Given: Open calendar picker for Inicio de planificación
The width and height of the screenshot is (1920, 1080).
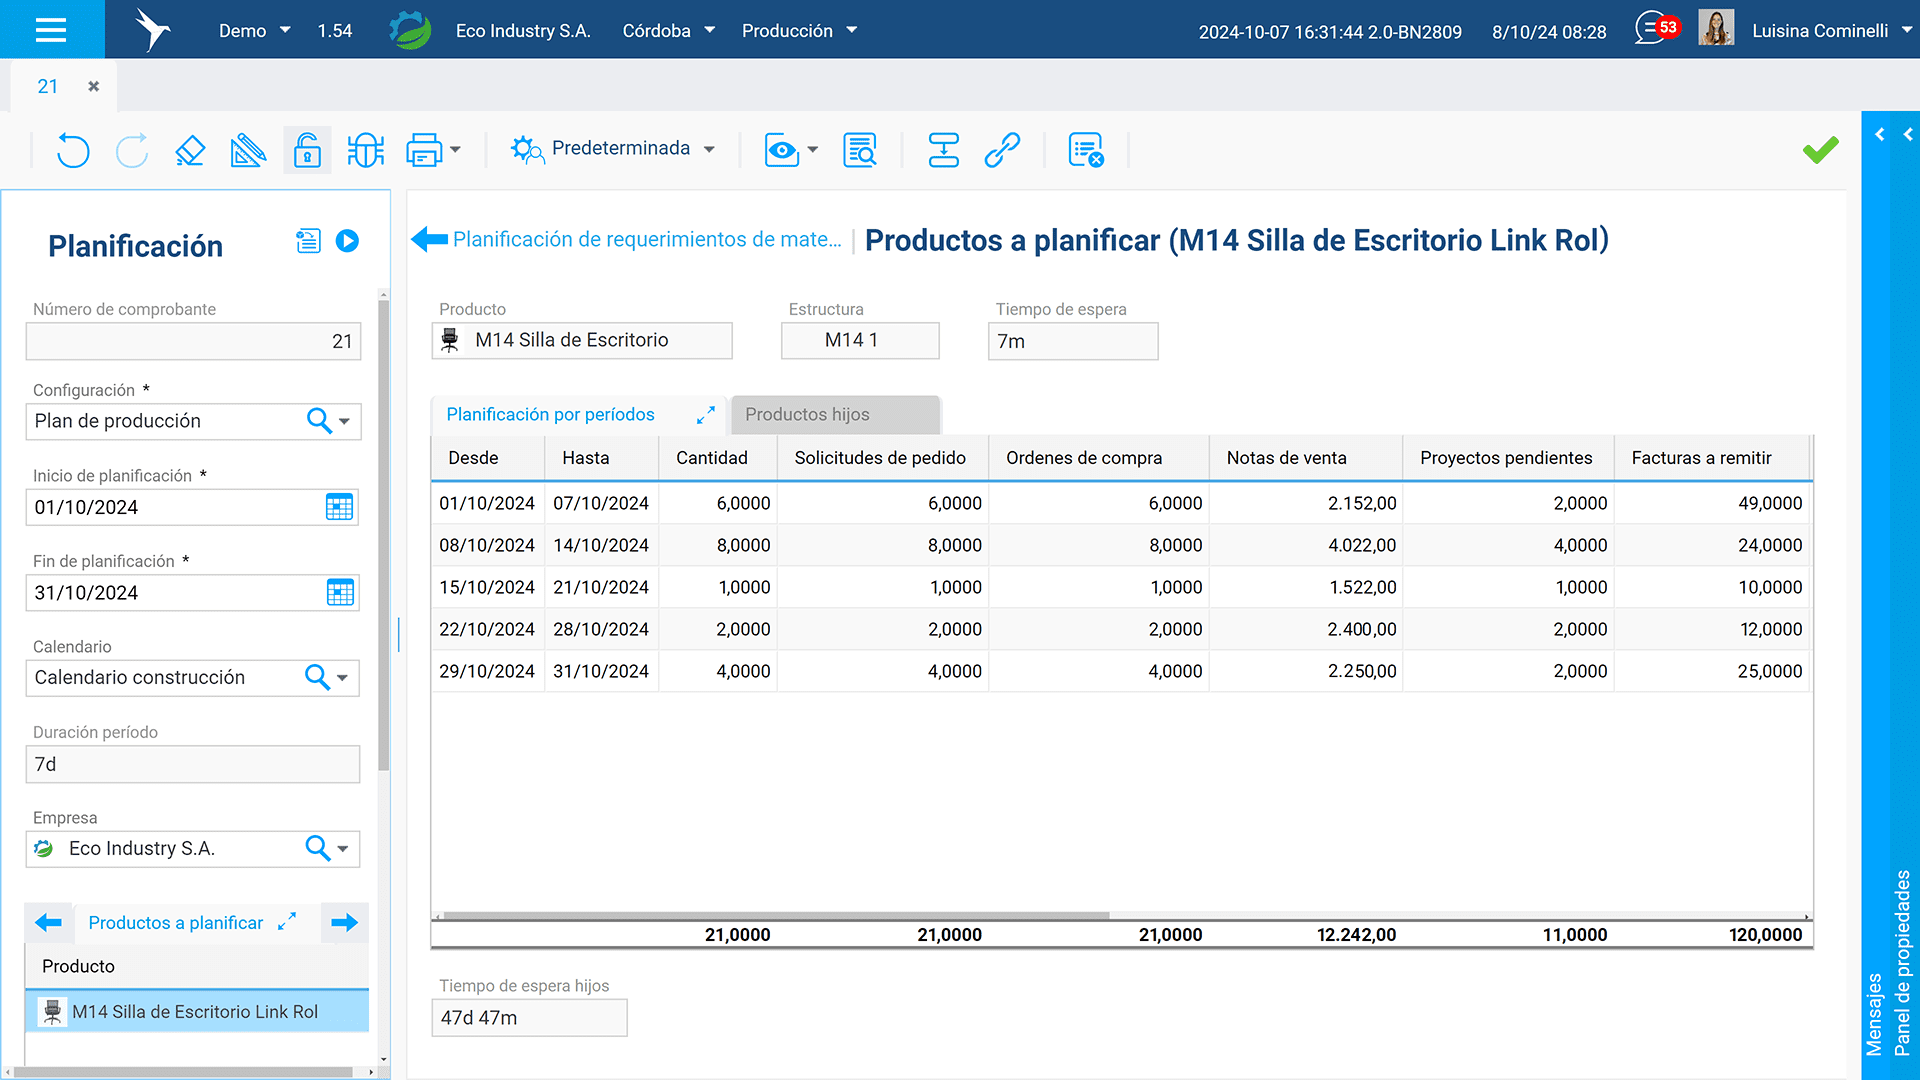Looking at the screenshot, I should coord(339,507).
